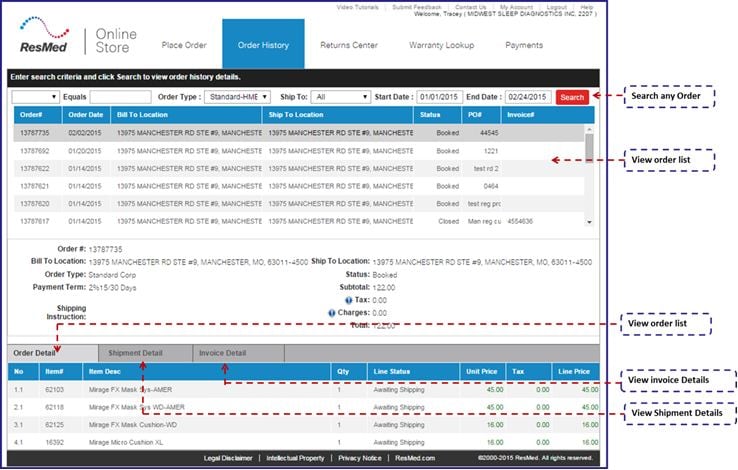
Task: Click the PO# column header
Action: tap(481, 115)
